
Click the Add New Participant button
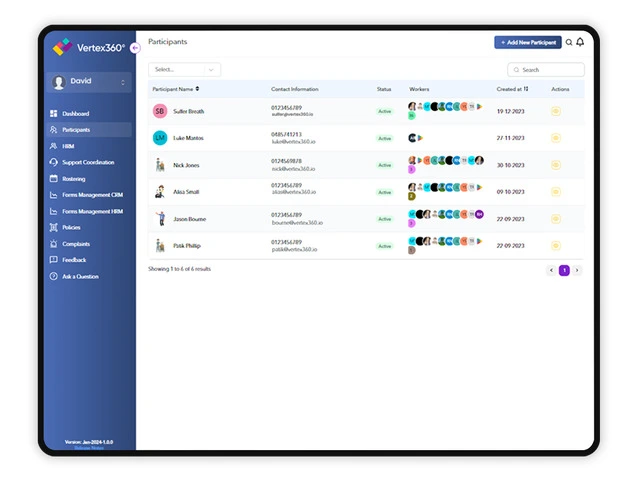[527, 42]
